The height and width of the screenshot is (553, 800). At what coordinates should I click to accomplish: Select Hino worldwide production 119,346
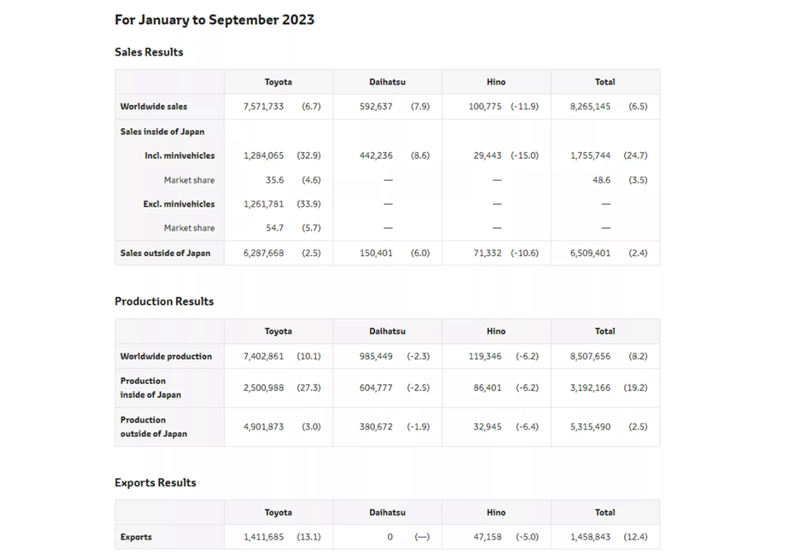[485, 357]
